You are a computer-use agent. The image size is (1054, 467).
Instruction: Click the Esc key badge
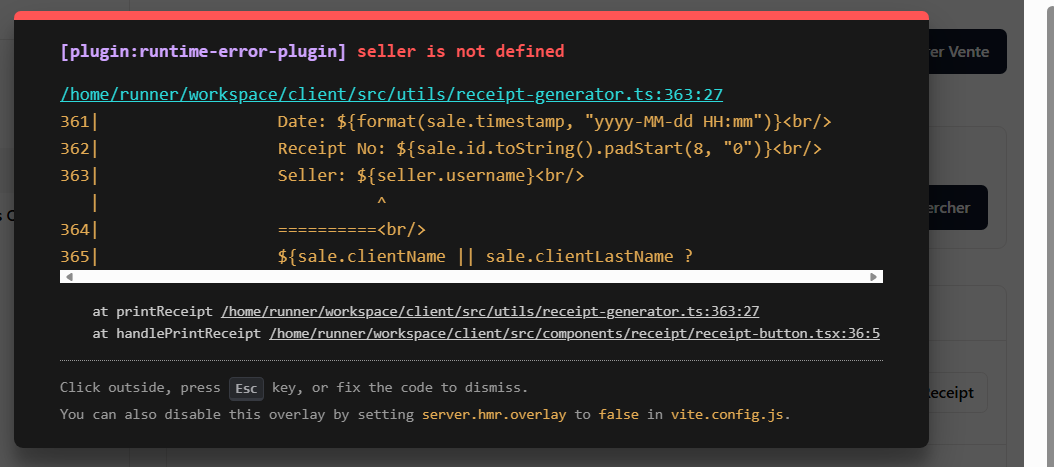click(x=246, y=388)
